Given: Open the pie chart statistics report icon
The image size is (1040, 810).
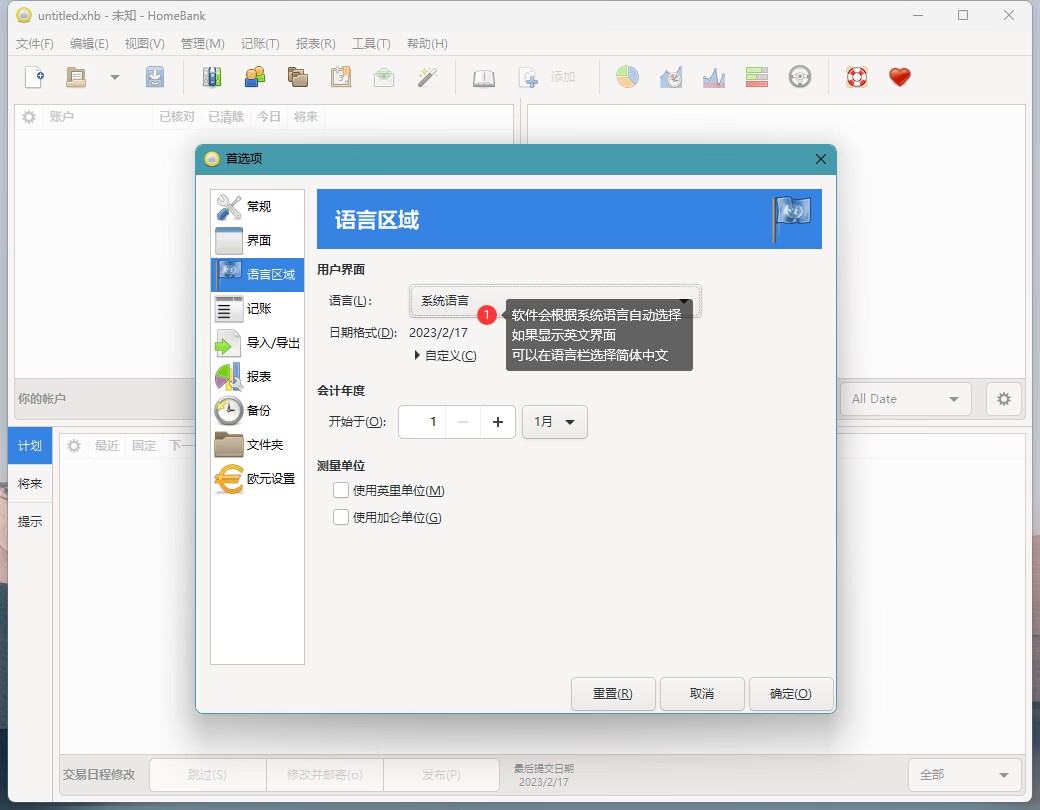Looking at the screenshot, I should coord(627,77).
